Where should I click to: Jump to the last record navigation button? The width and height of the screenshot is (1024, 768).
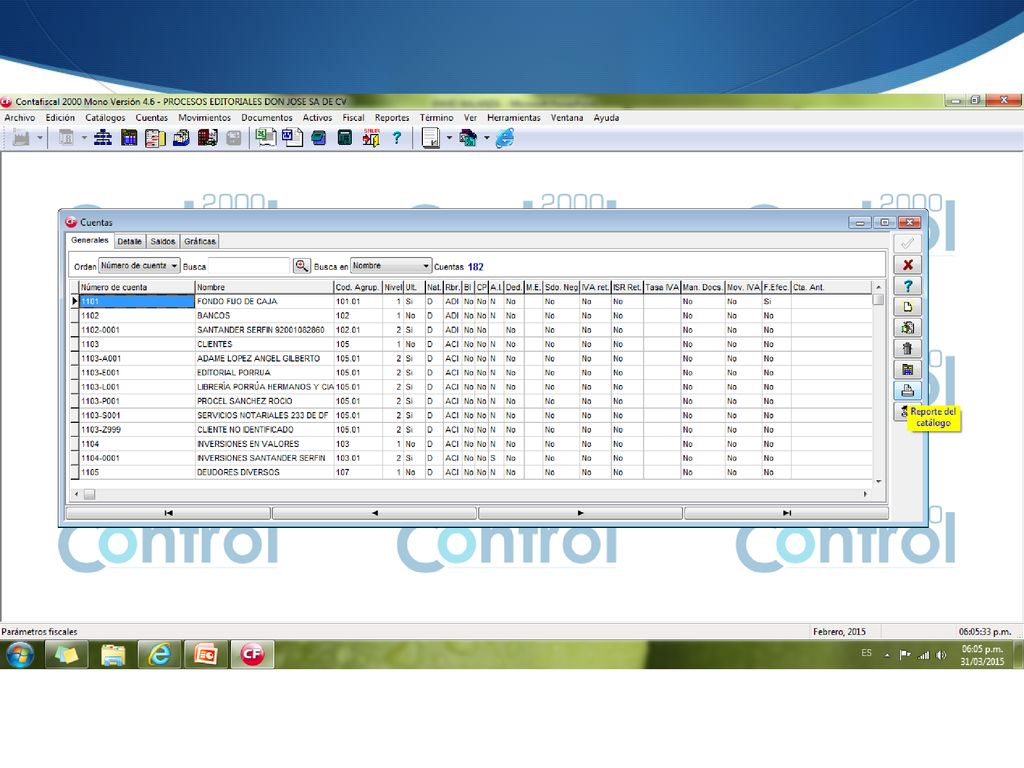point(786,513)
